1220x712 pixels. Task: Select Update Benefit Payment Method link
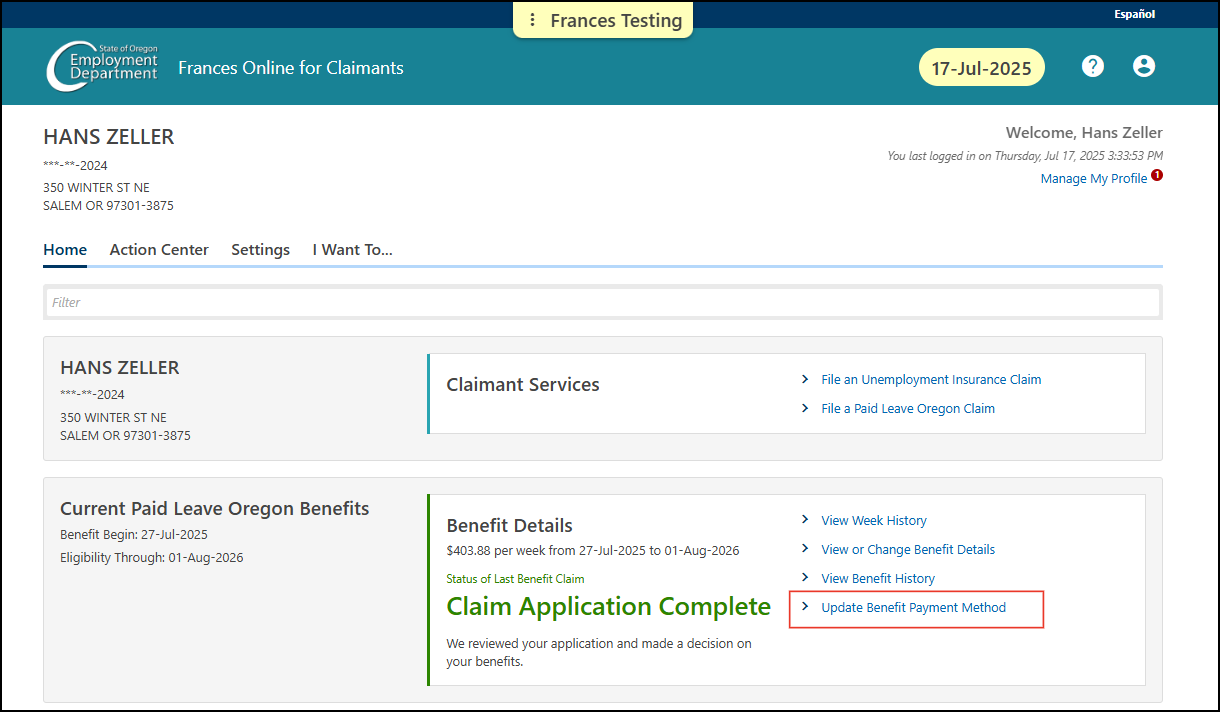point(913,608)
